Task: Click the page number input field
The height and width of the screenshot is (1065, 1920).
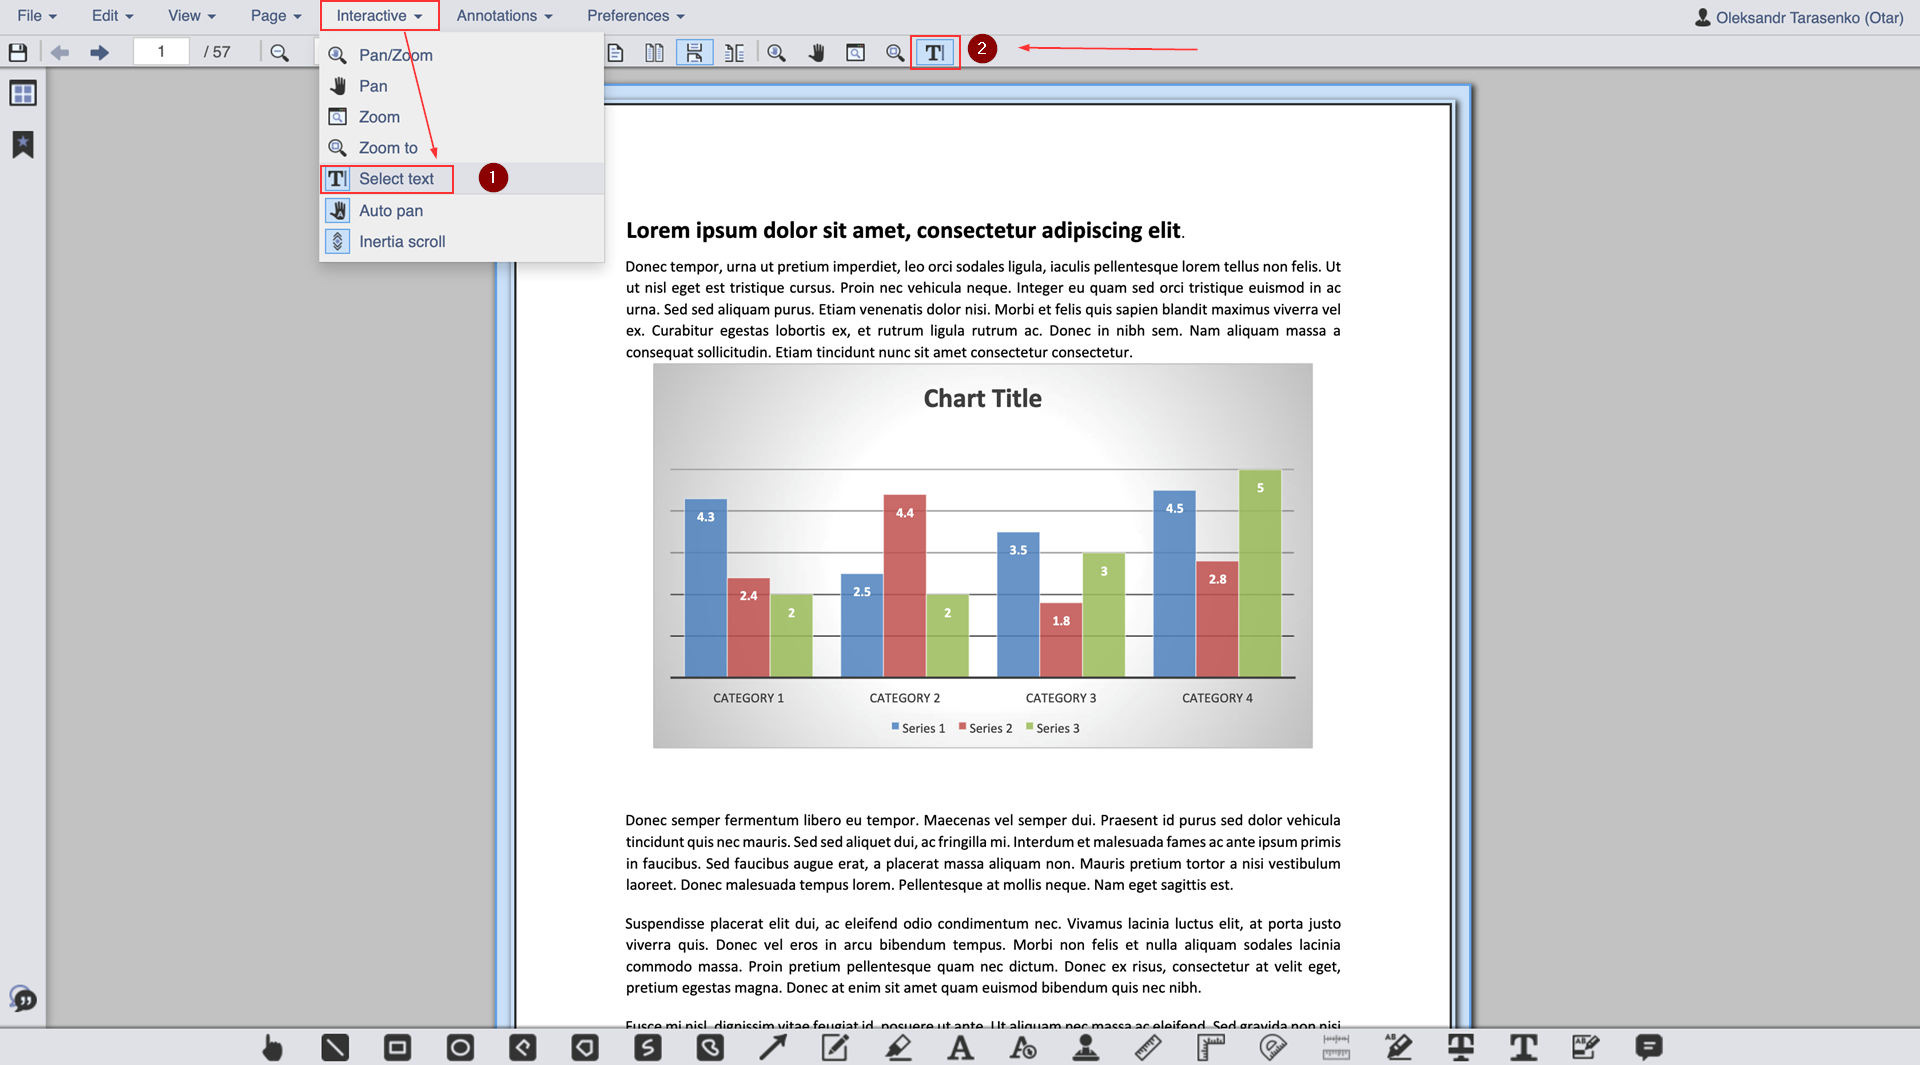Action: pos(161,52)
